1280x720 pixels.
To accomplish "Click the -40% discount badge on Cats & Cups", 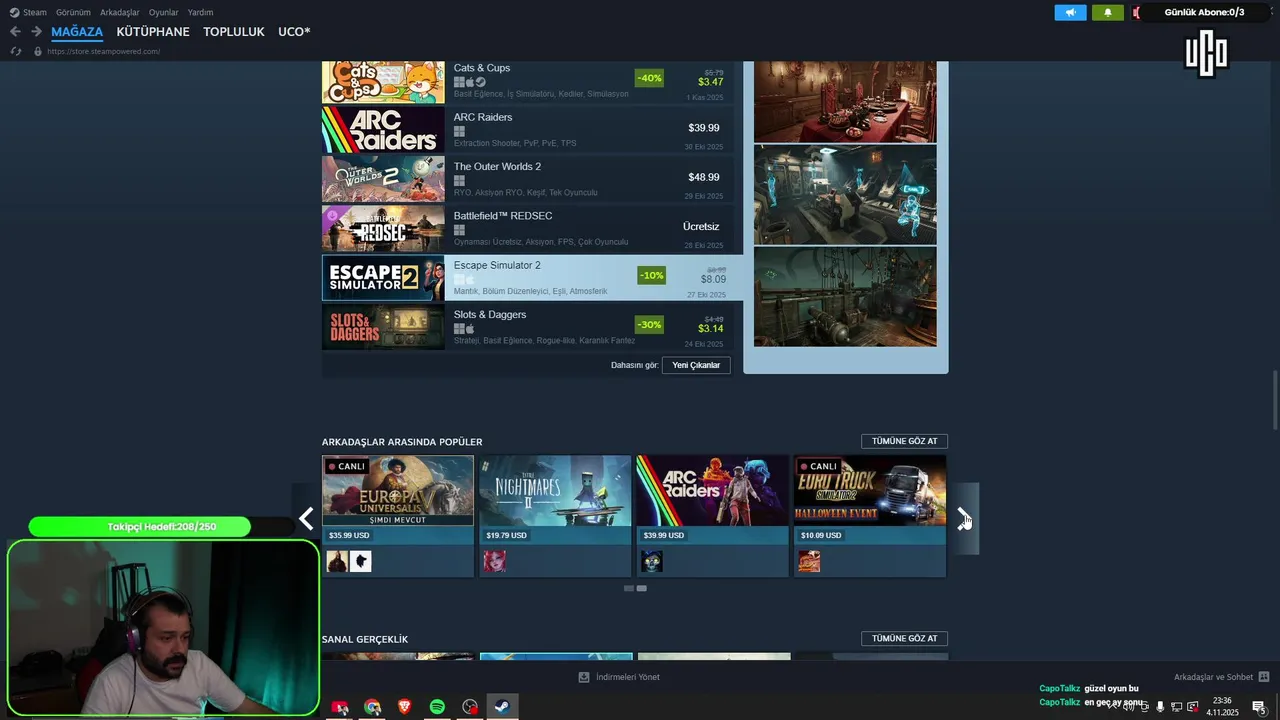I will (x=649, y=78).
